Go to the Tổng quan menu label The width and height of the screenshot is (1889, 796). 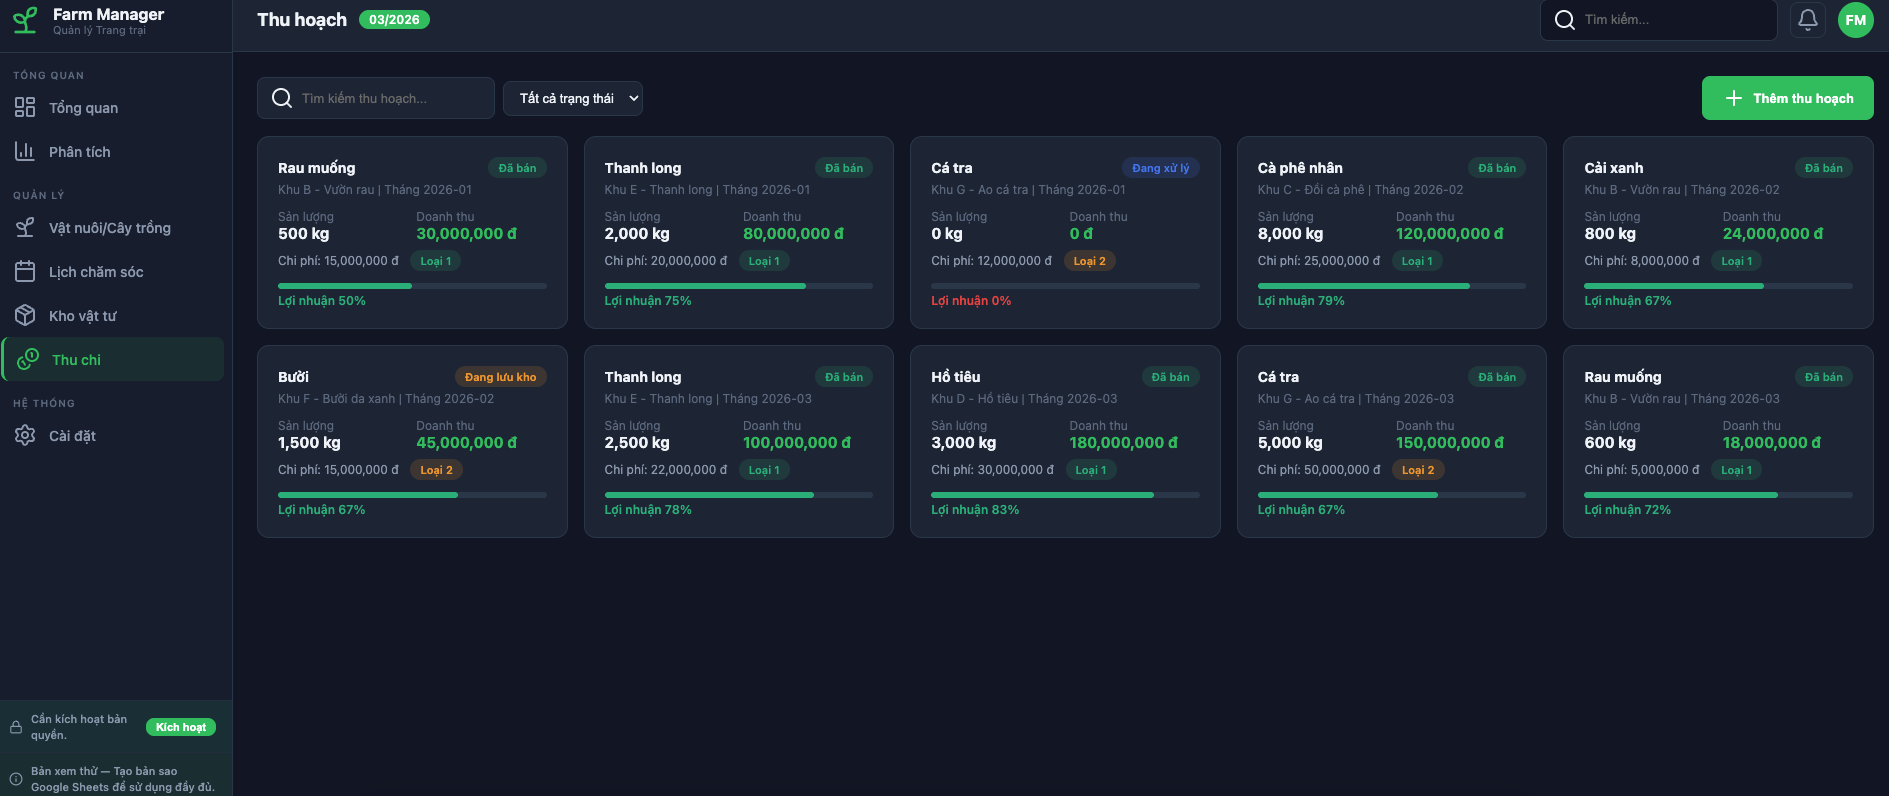[x=83, y=108]
